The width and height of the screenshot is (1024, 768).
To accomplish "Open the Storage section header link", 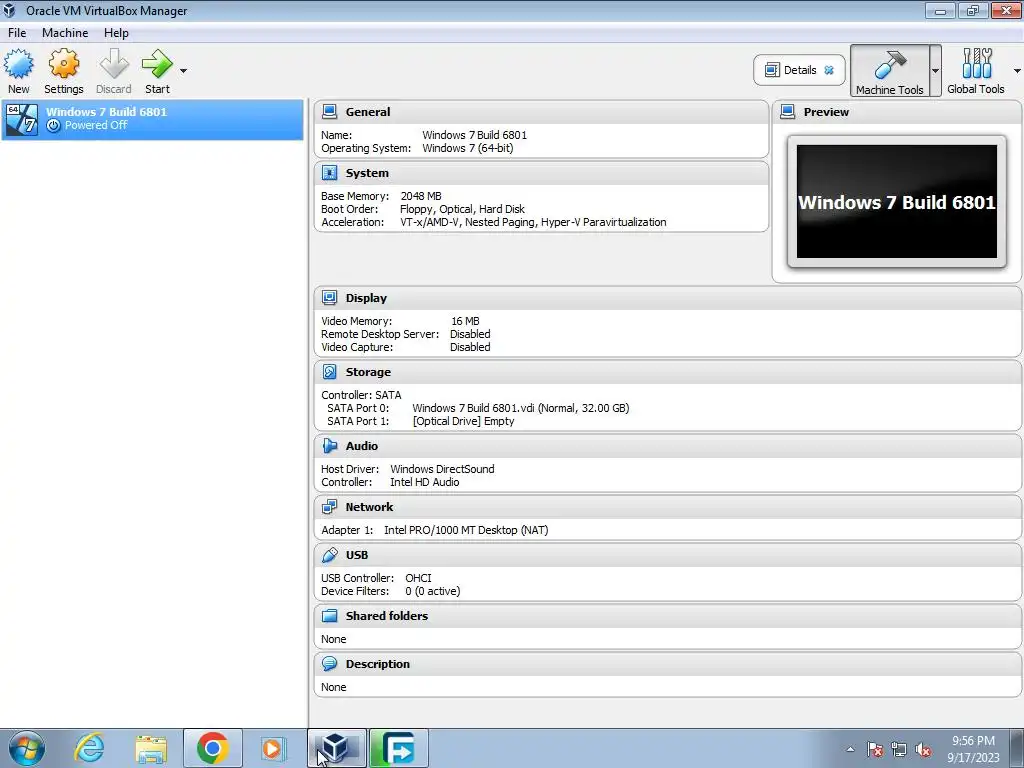I will coord(368,372).
